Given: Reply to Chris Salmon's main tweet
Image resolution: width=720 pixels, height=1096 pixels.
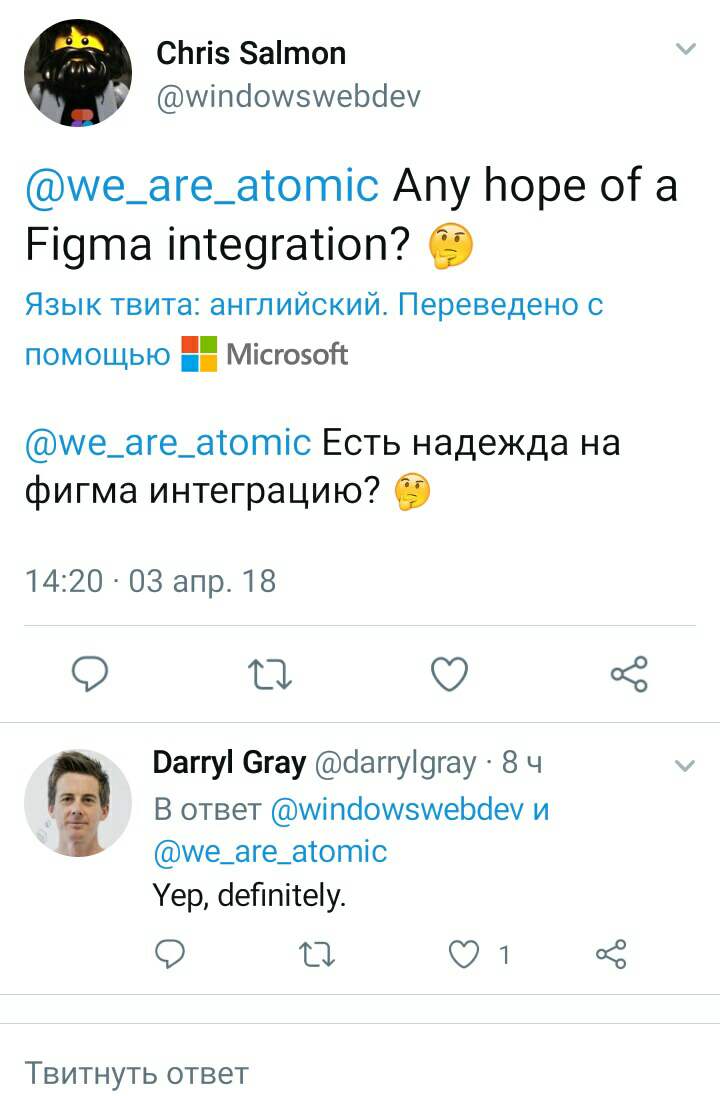Looking at the screenshot, I should [x=91, y=675].
